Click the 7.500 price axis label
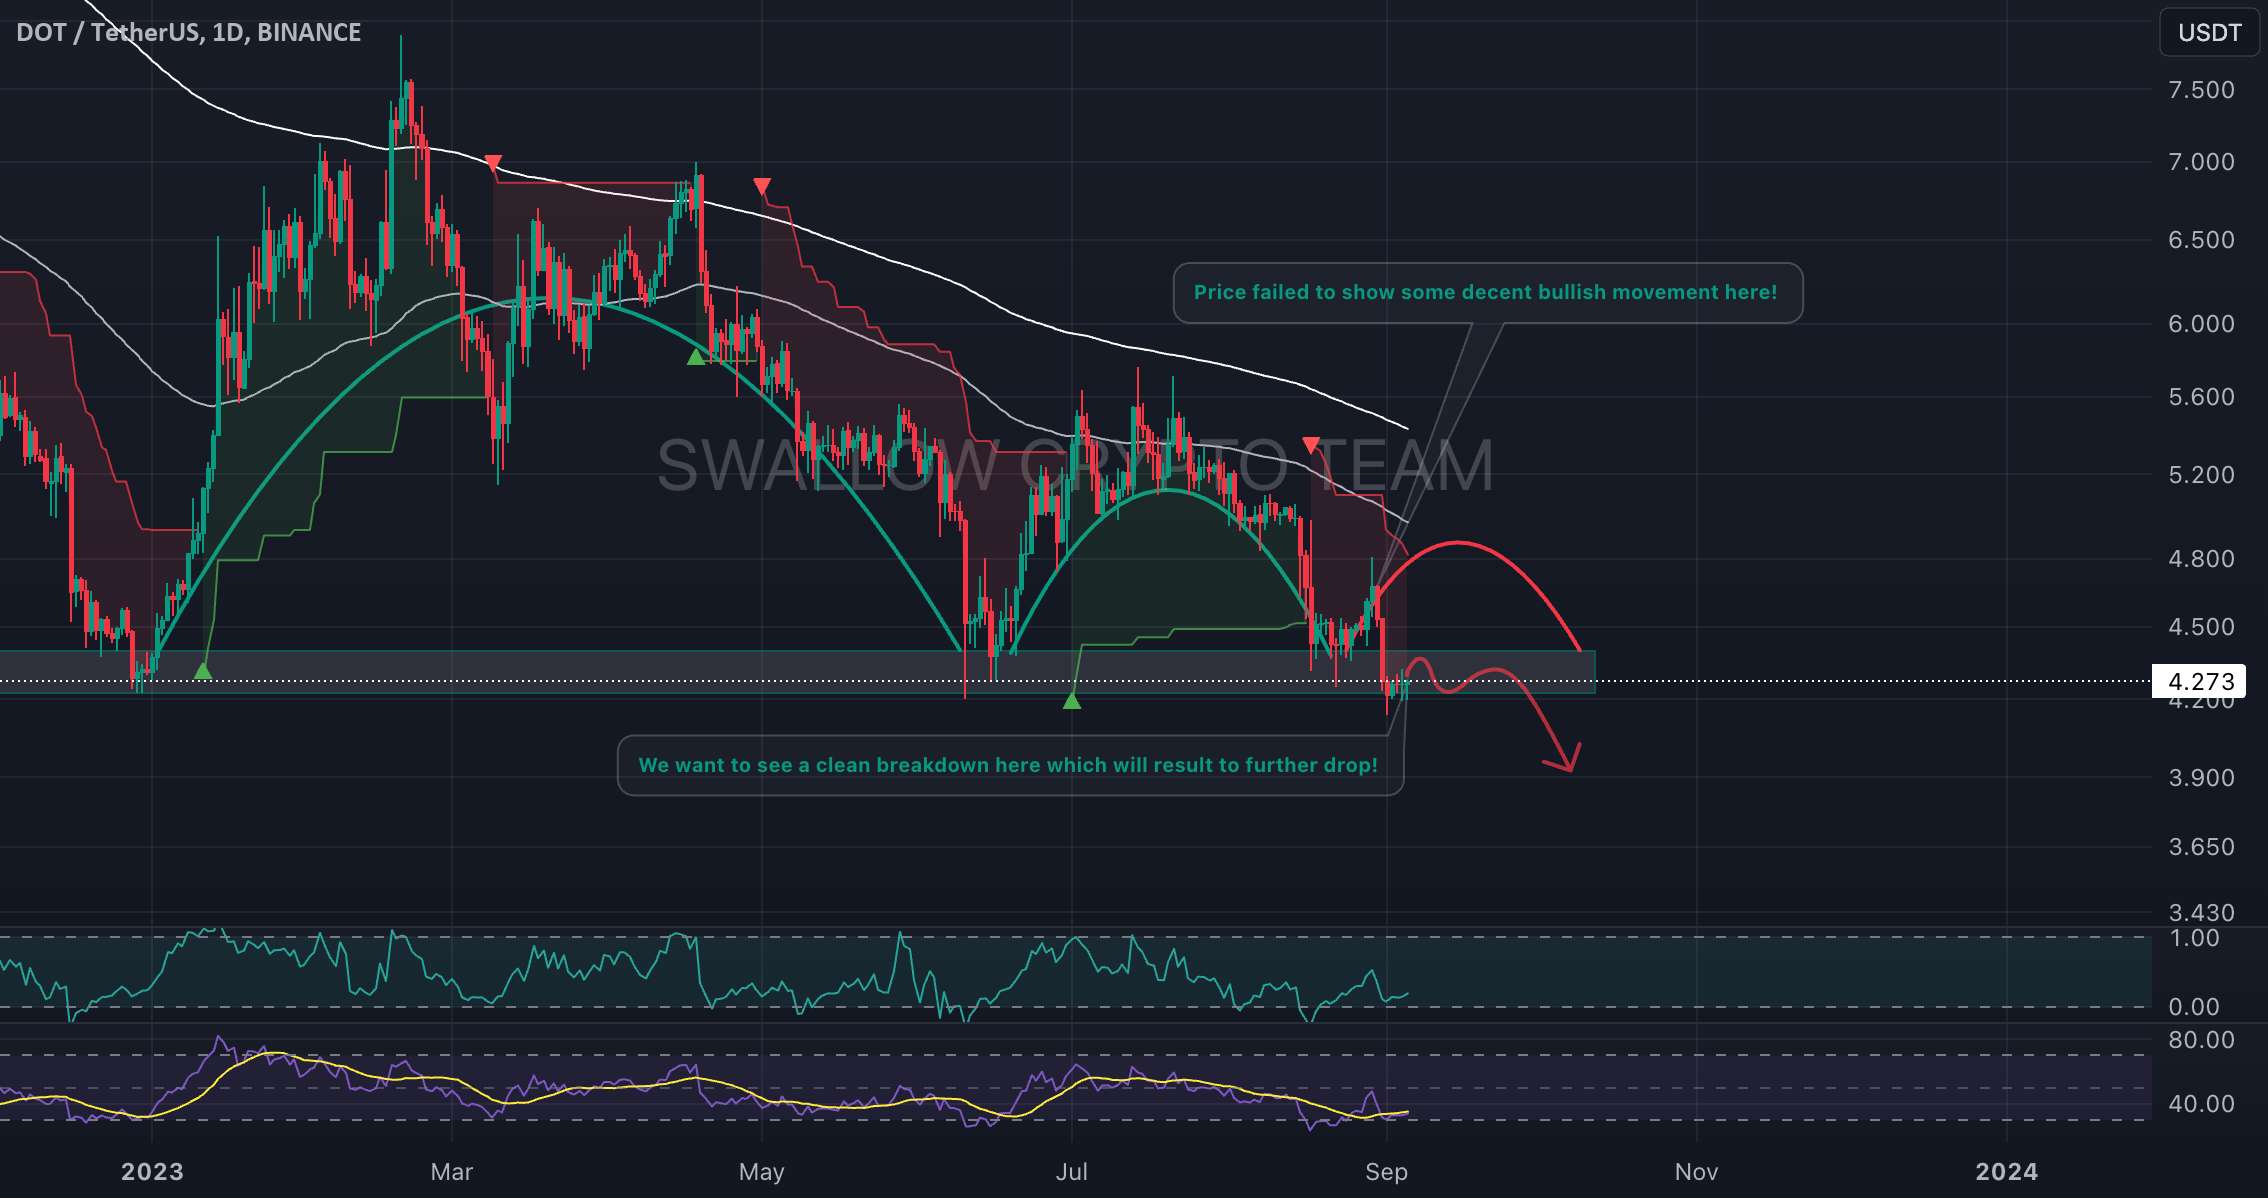The width and height of the screenshot is (2268, 1198). 2201,90
